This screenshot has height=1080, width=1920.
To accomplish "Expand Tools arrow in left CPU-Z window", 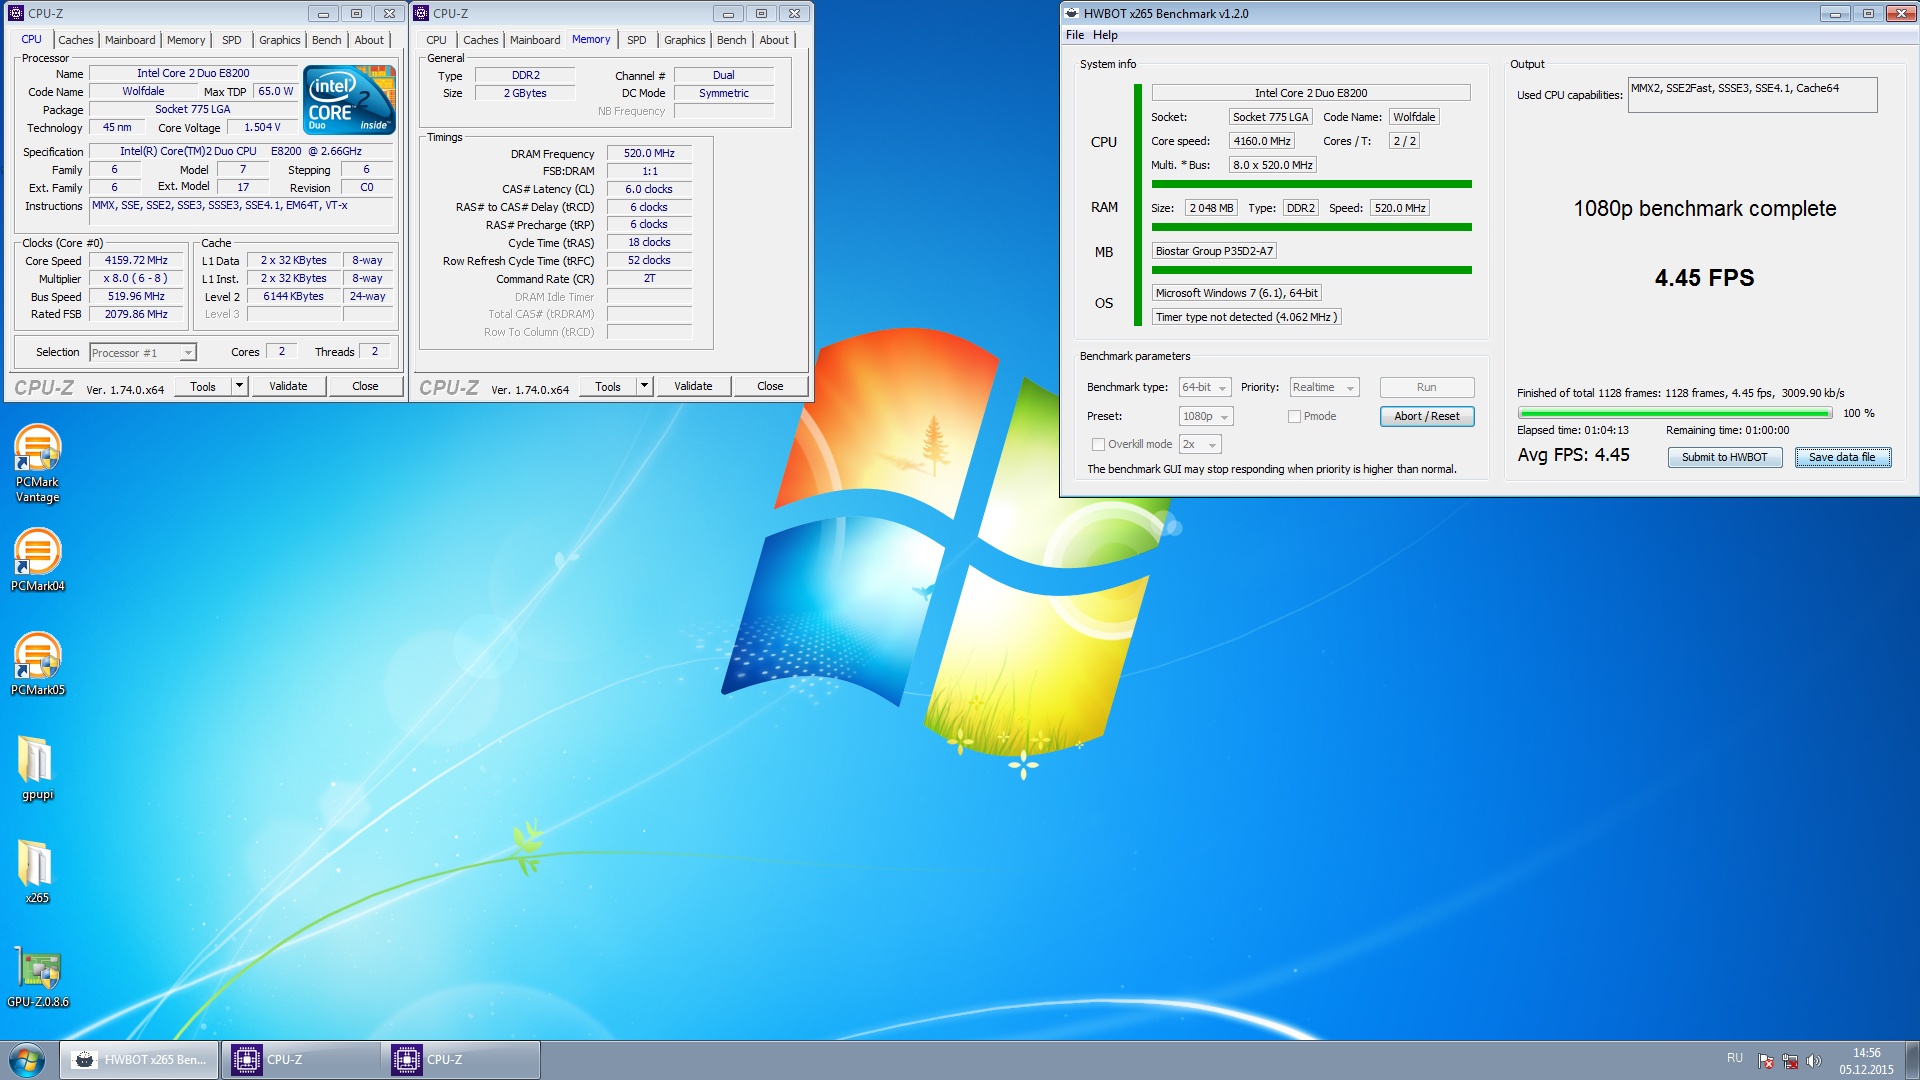I will coord(239,386).
